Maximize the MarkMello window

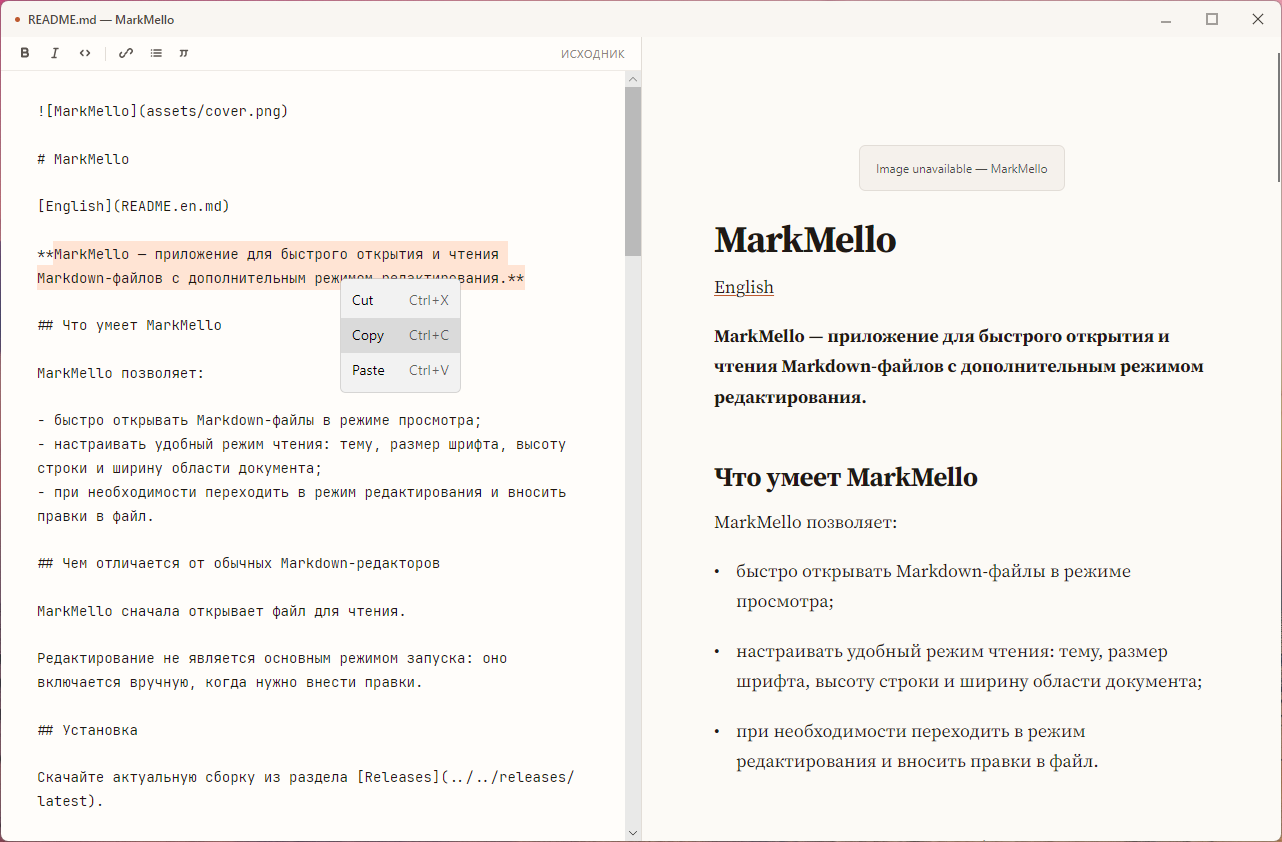1212,19
